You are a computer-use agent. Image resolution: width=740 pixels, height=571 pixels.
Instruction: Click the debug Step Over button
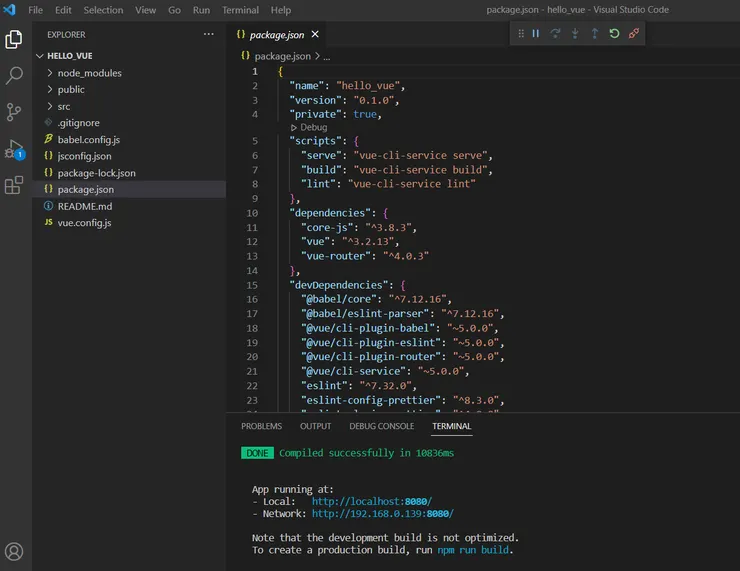[x=555, y=34]
